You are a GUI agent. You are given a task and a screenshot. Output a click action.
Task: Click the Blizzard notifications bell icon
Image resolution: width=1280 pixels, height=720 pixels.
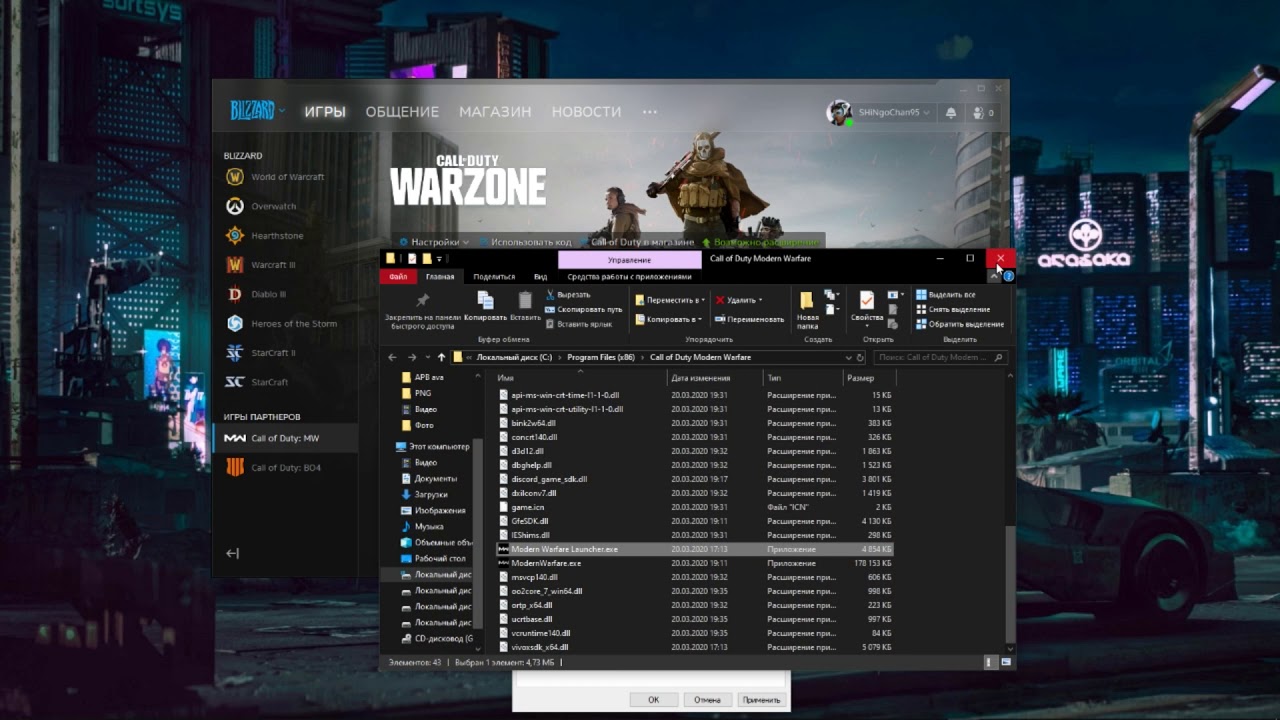click(x=951, y=113)
